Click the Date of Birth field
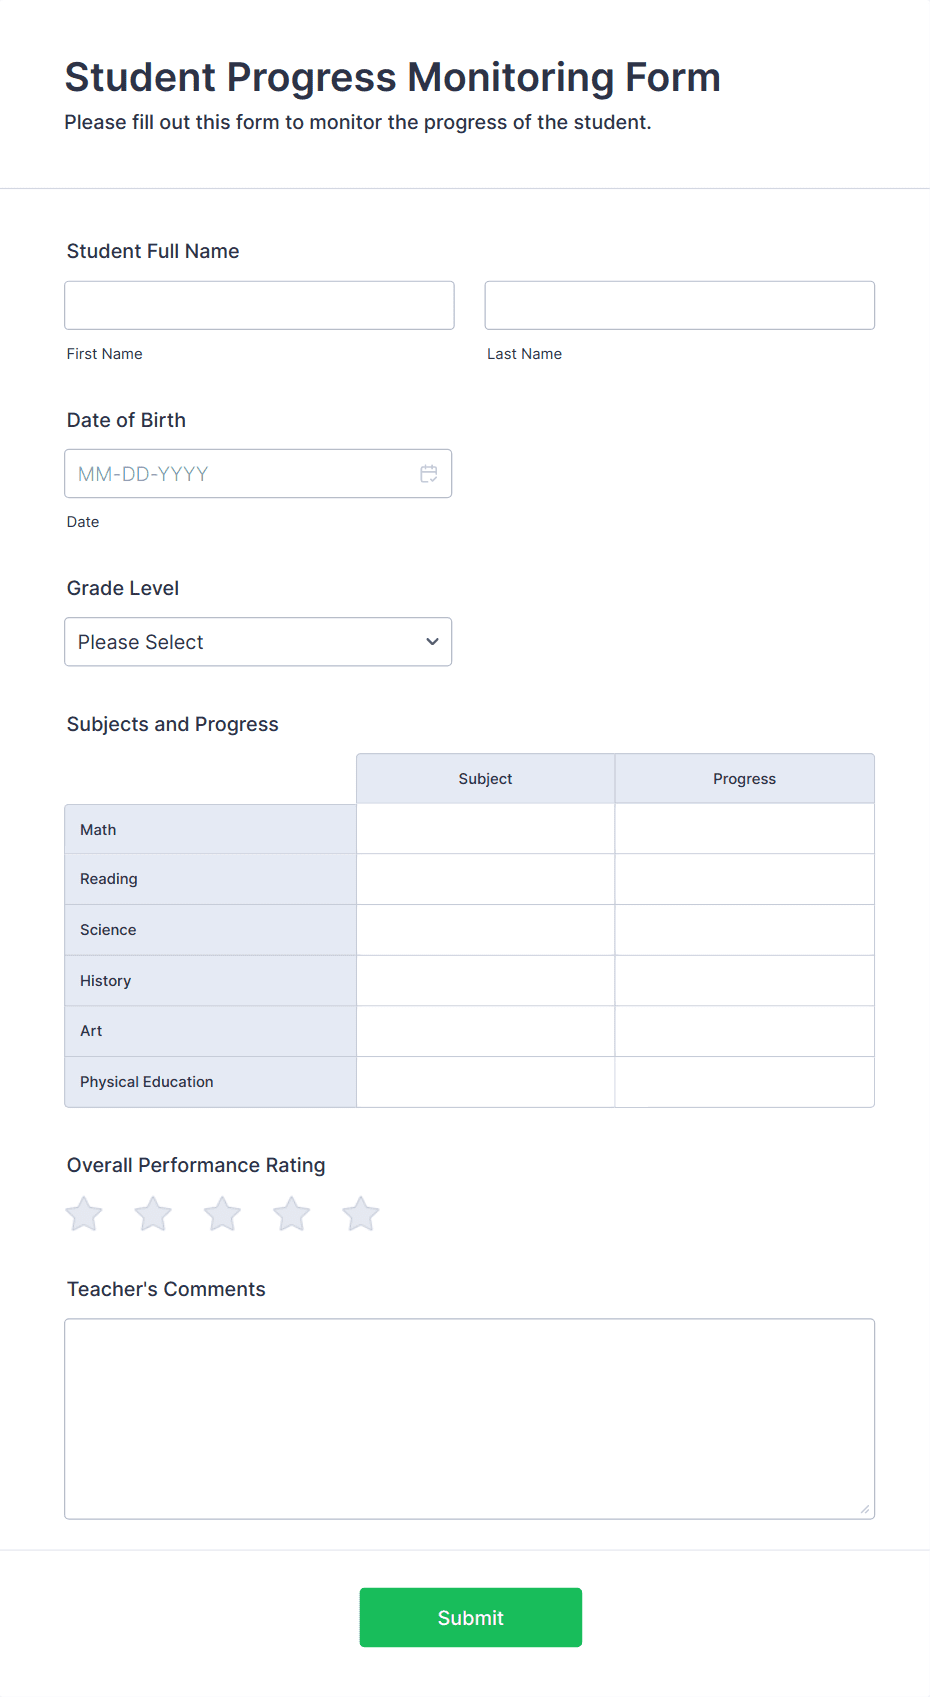This screenshot has height=1697, width=930. tap(240, 473)
